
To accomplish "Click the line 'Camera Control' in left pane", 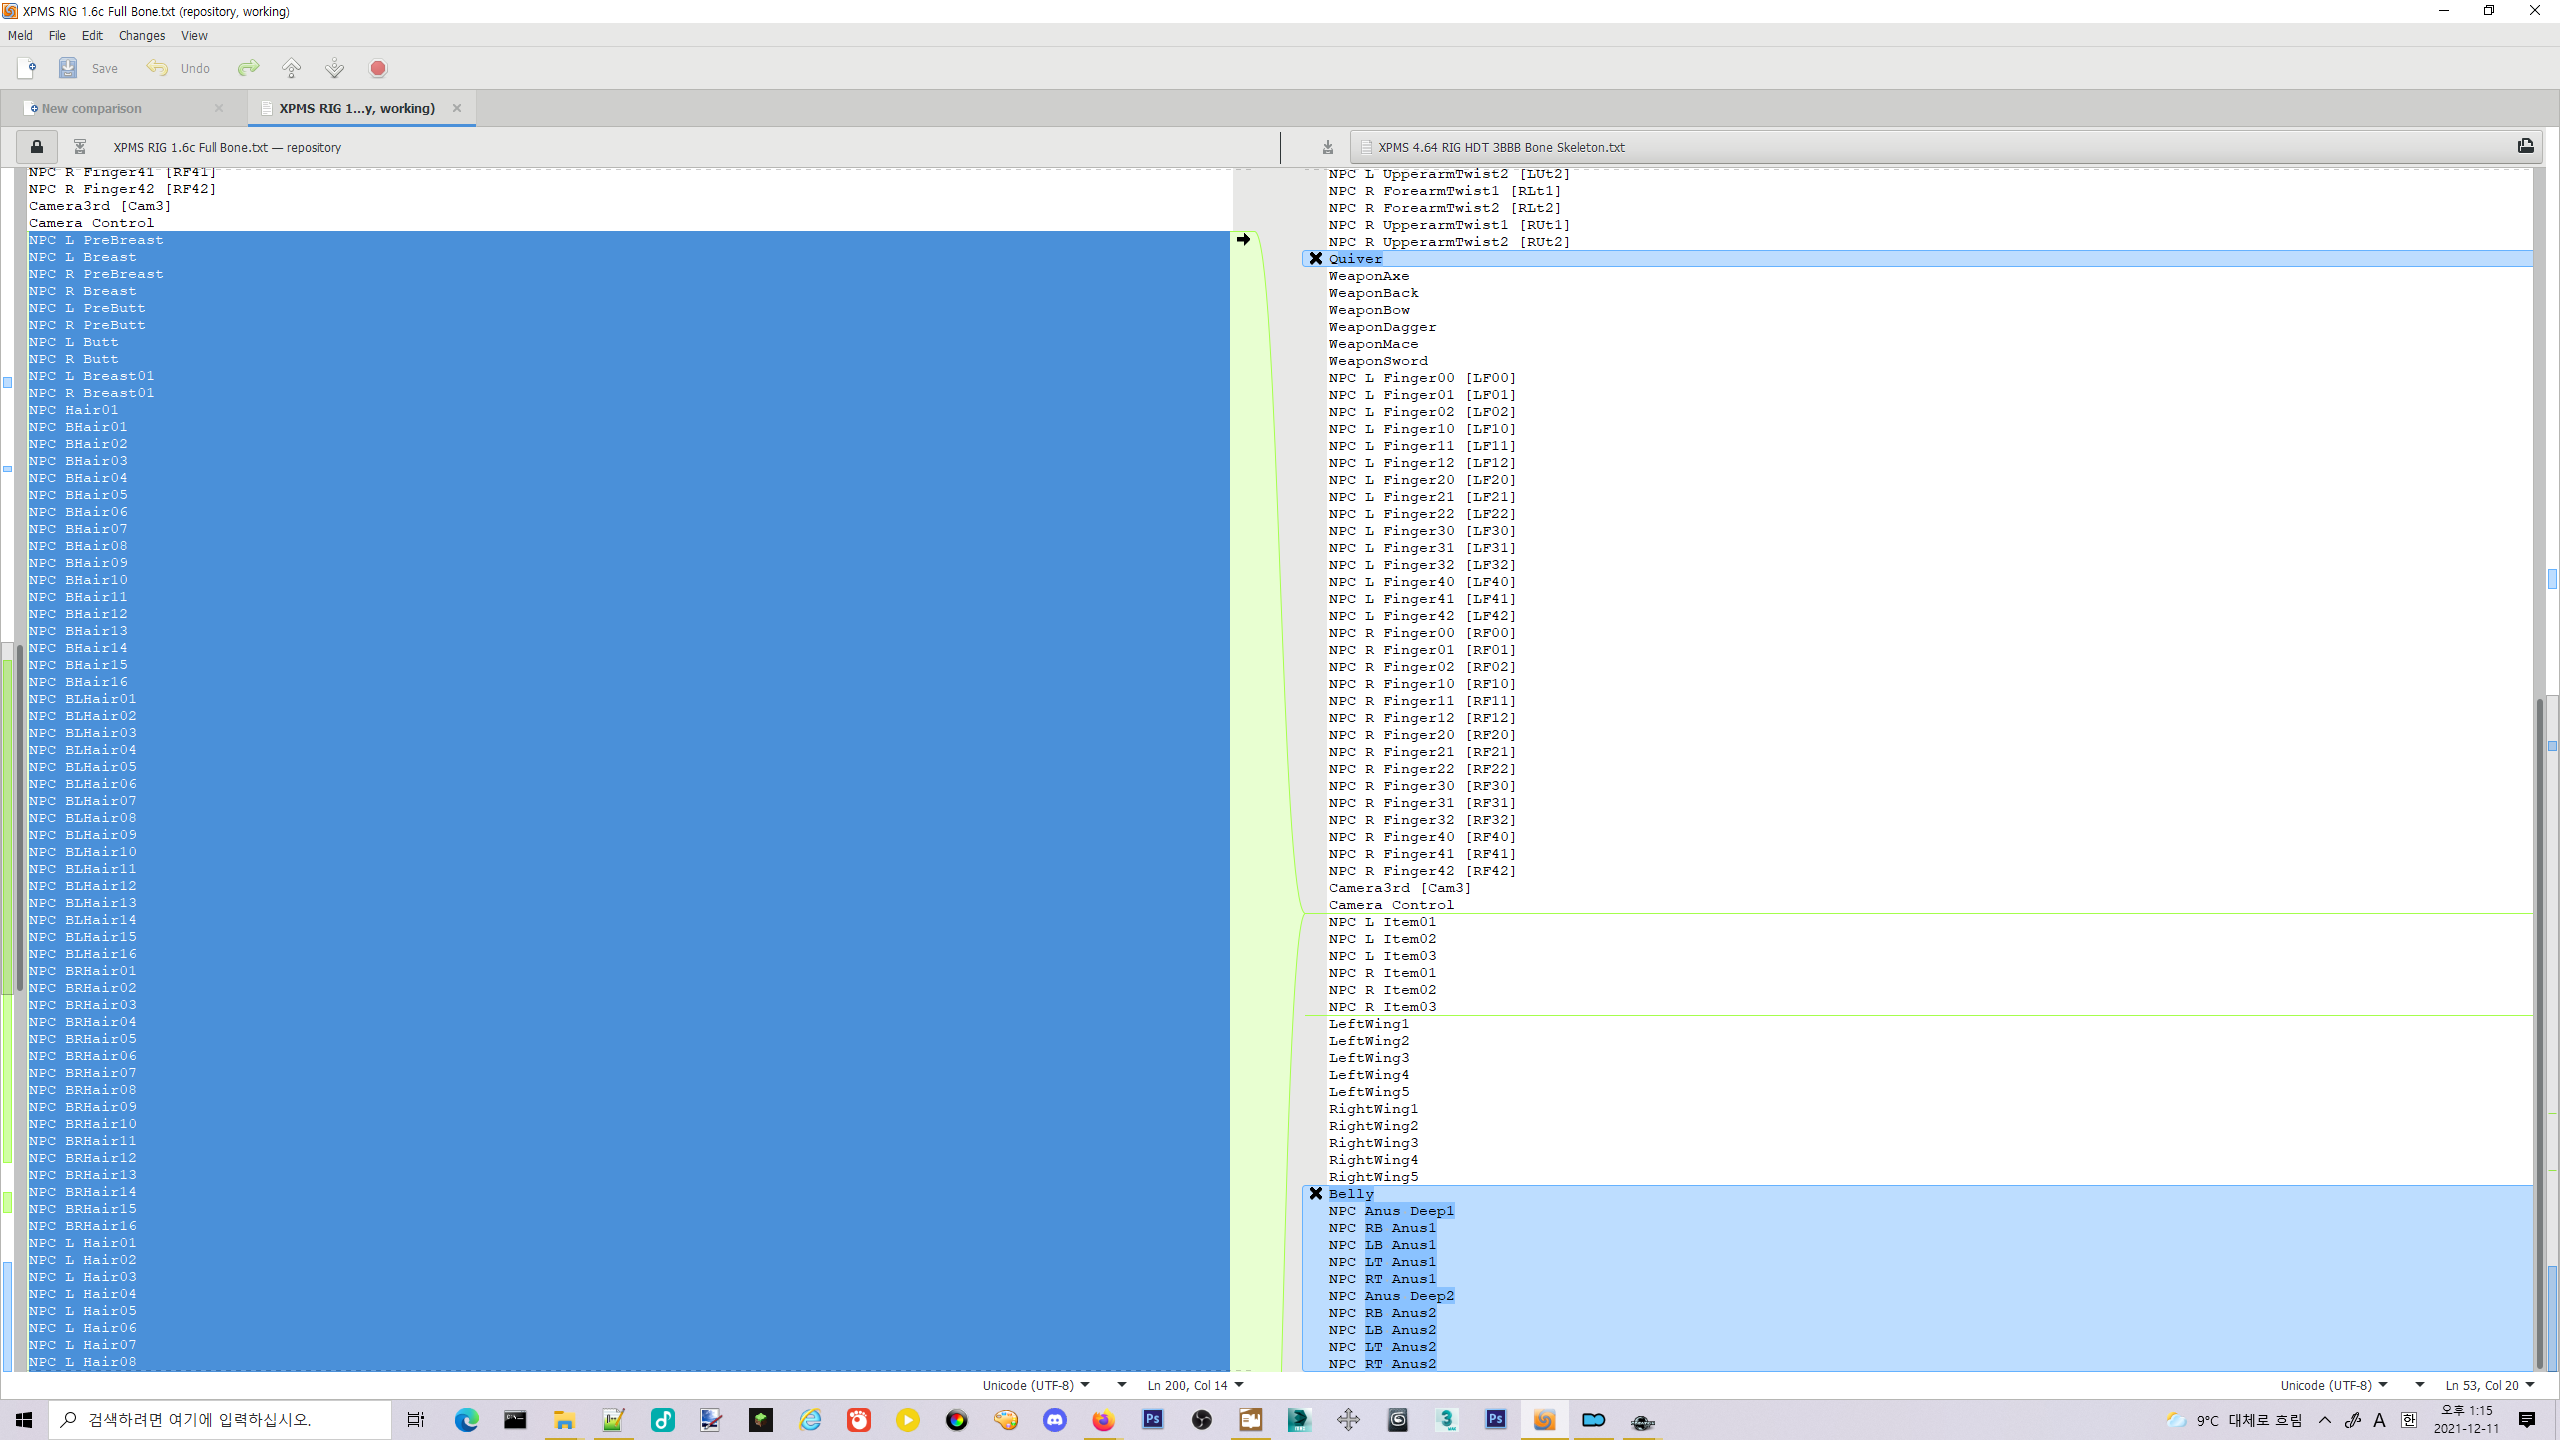I will click(x=91, y=223).
